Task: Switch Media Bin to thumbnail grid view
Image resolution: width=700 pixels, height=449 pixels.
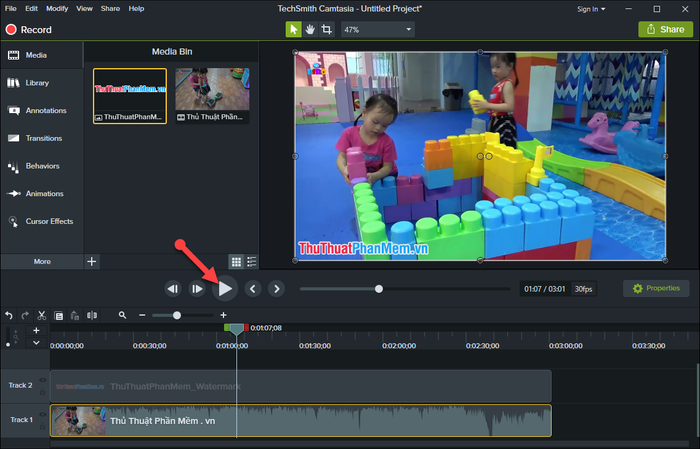Action: (x=236, y=262)
